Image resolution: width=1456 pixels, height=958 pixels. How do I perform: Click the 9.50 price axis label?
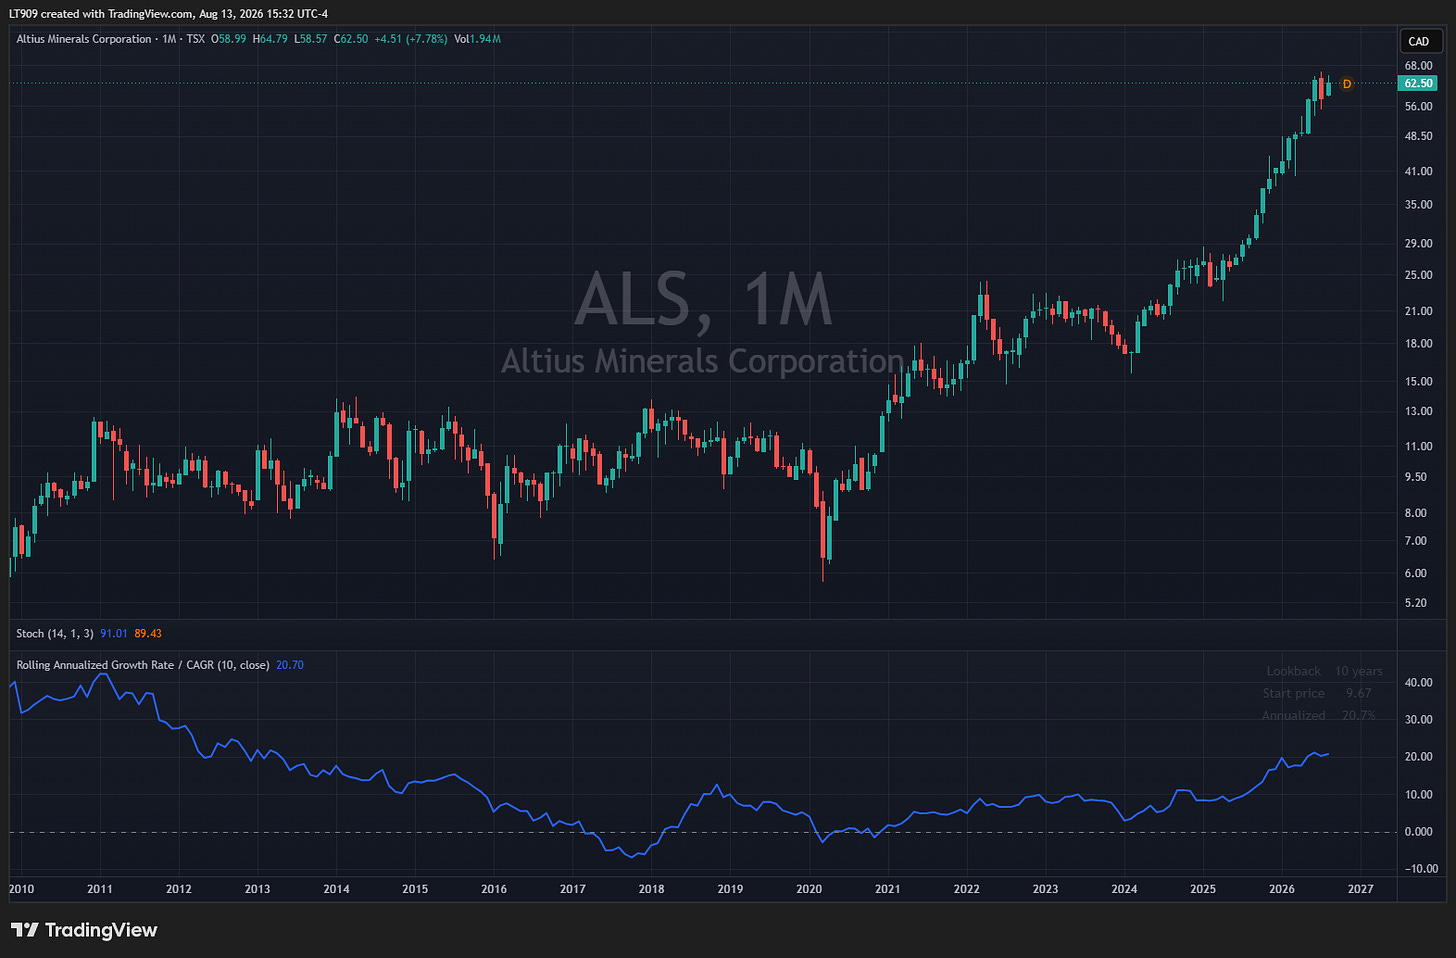[x=1415, y=478]
